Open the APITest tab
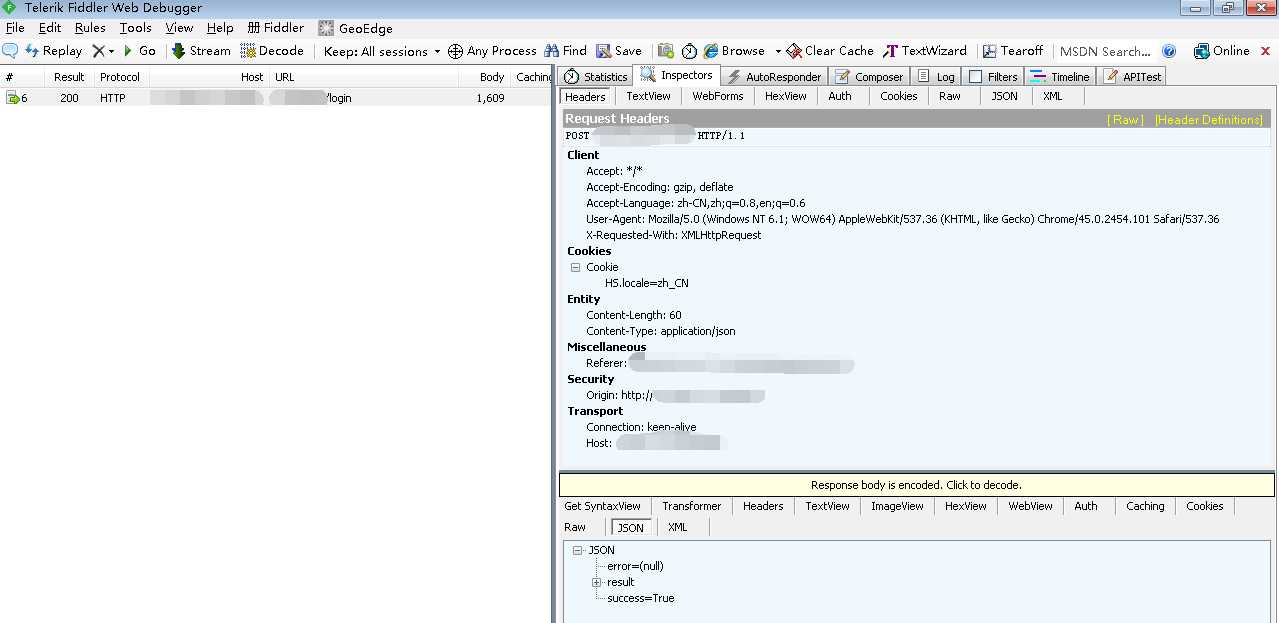The width and height of the screenshot is (1279, 623). point(1132,76)
